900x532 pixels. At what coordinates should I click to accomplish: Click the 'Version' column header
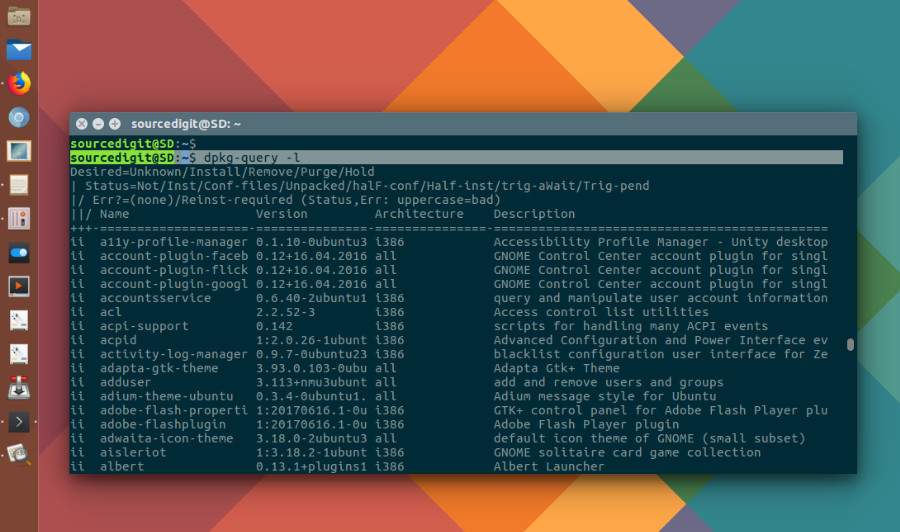(281, 214)
